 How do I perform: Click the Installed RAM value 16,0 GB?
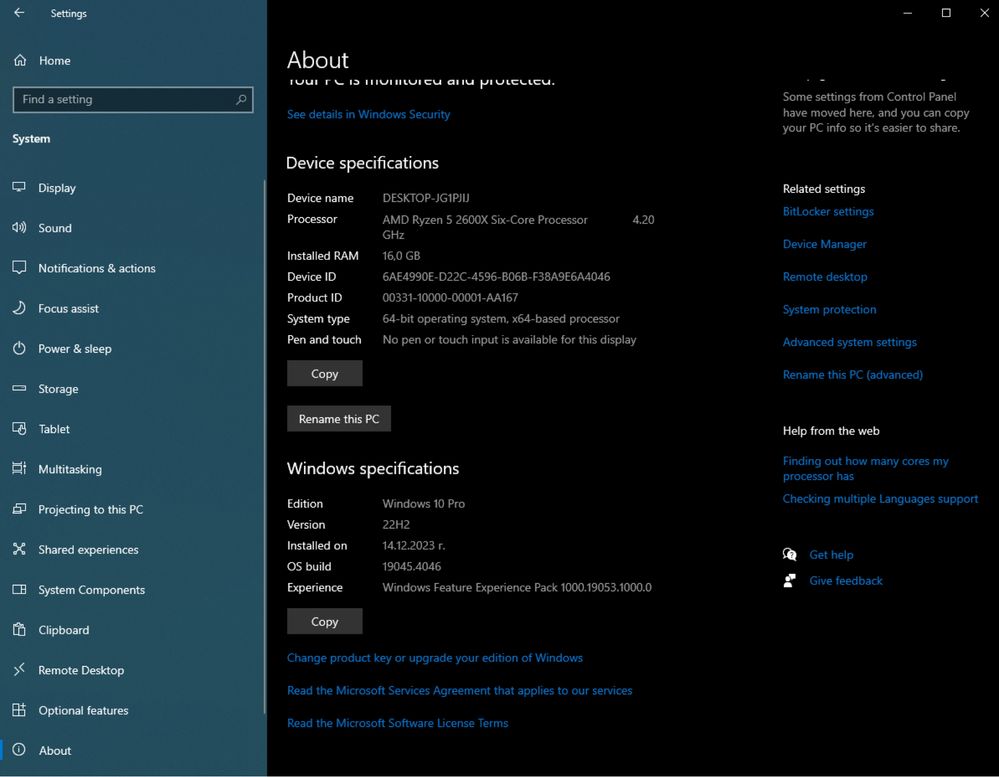tap(401, 255)
